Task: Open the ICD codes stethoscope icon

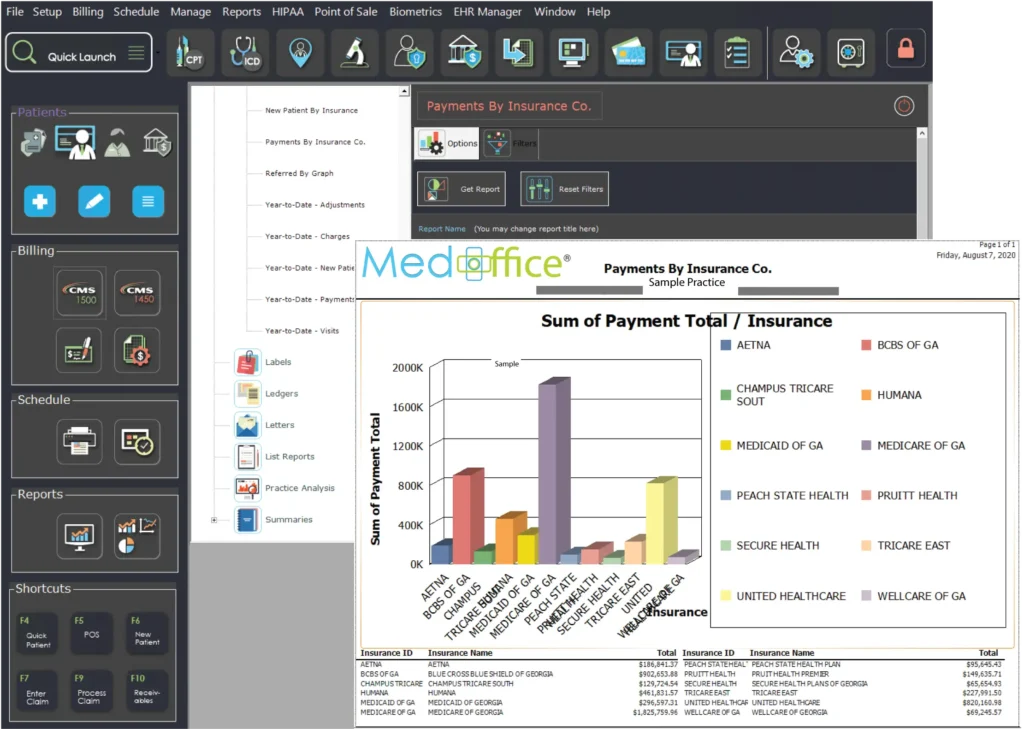Action: (x=246, y=53)
